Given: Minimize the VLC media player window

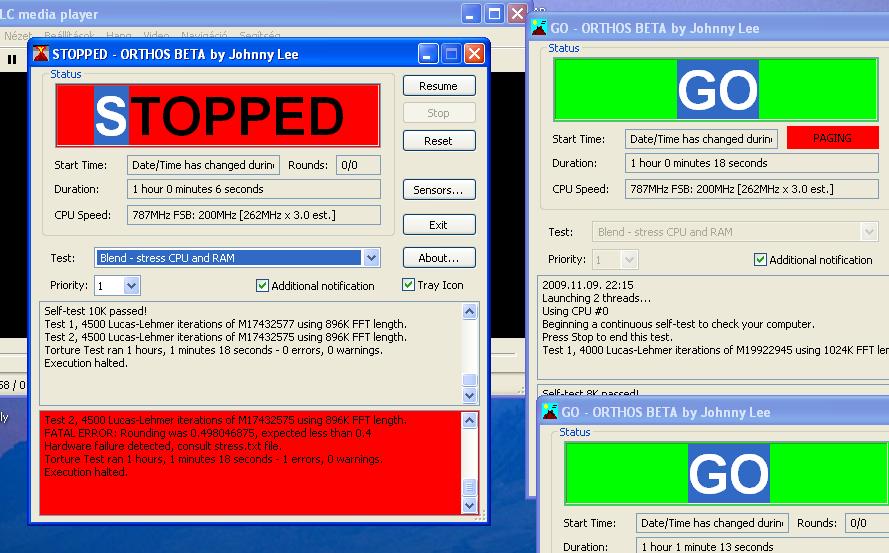Looking at the screenshot, I should (x=471, y=14).
